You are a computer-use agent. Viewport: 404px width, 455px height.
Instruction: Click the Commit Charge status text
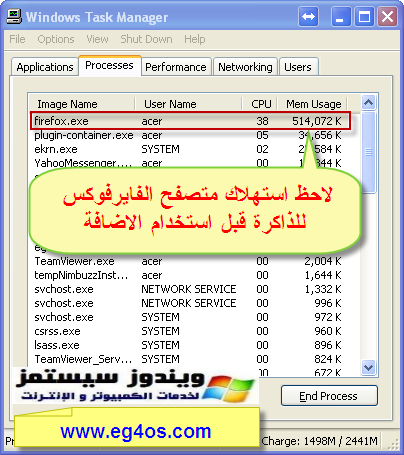319,441
